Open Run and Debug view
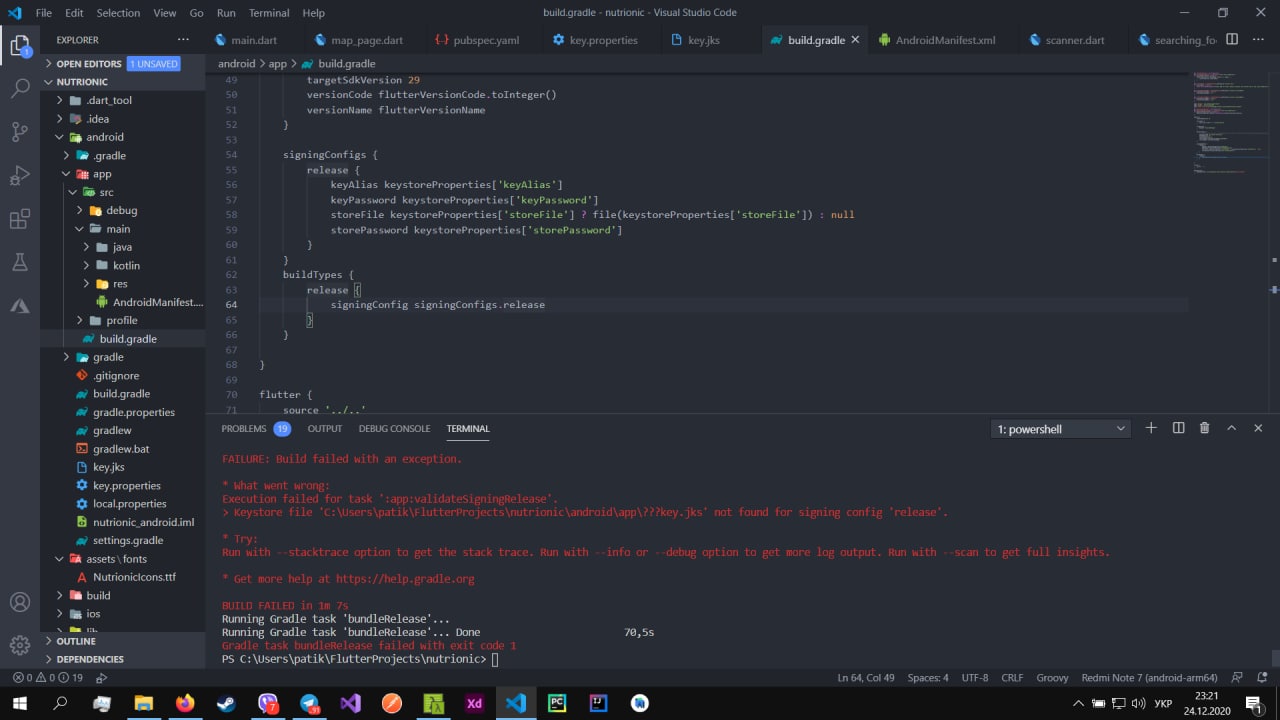1280x720 pixels. [20, 176]
